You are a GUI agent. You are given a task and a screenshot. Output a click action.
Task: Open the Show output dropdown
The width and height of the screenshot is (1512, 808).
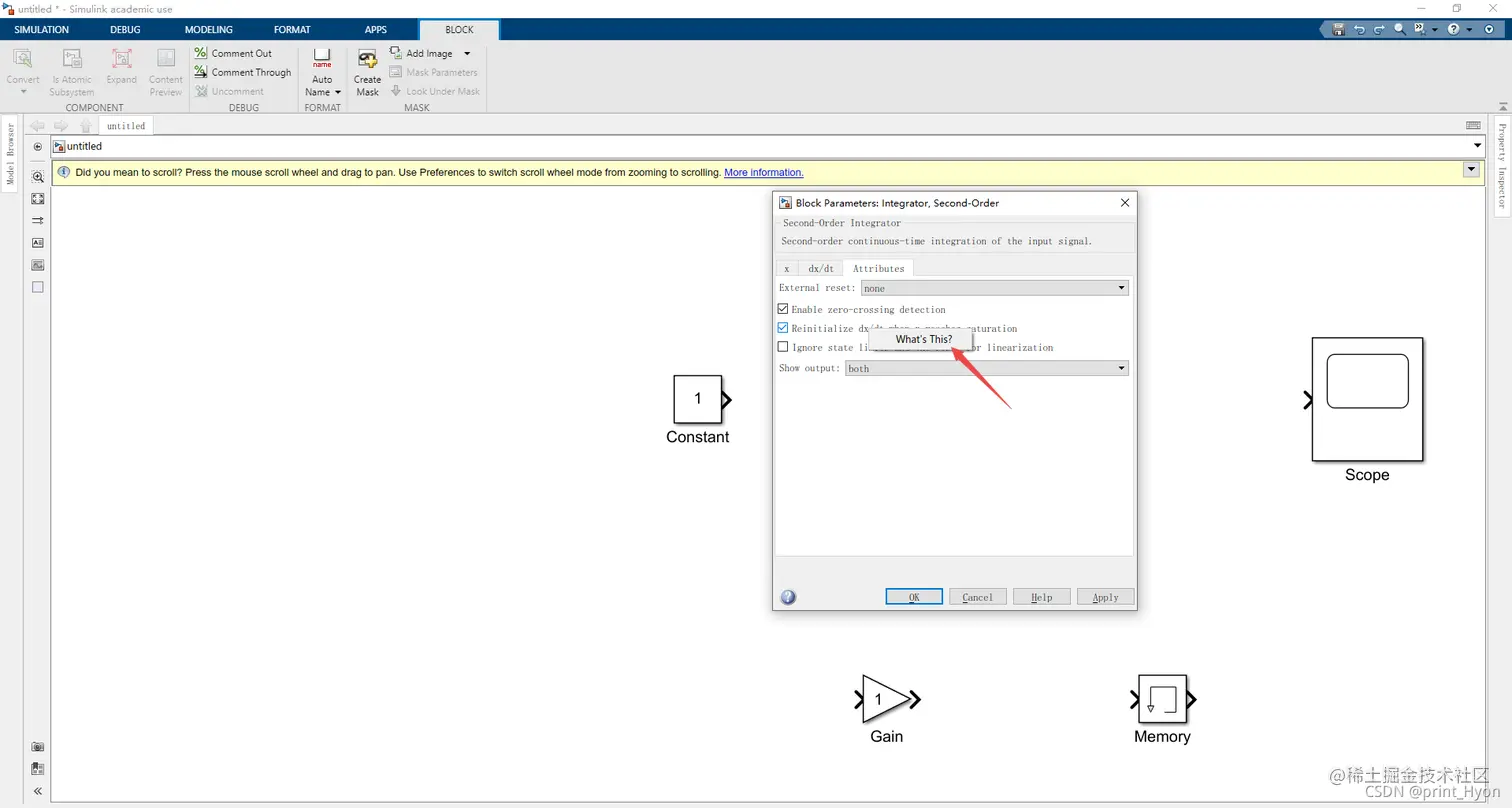pos(986,368)
